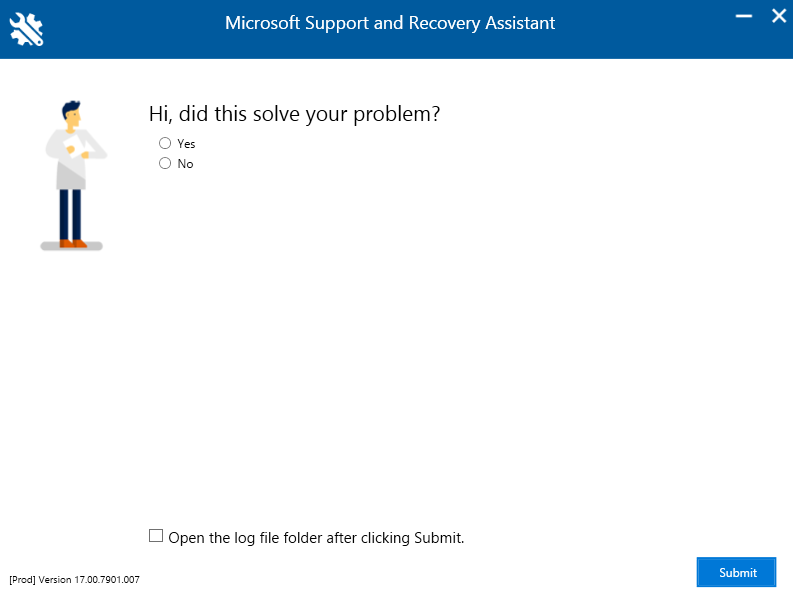Select the Yes radio button
Screen dimensions: 793x596
165,143
